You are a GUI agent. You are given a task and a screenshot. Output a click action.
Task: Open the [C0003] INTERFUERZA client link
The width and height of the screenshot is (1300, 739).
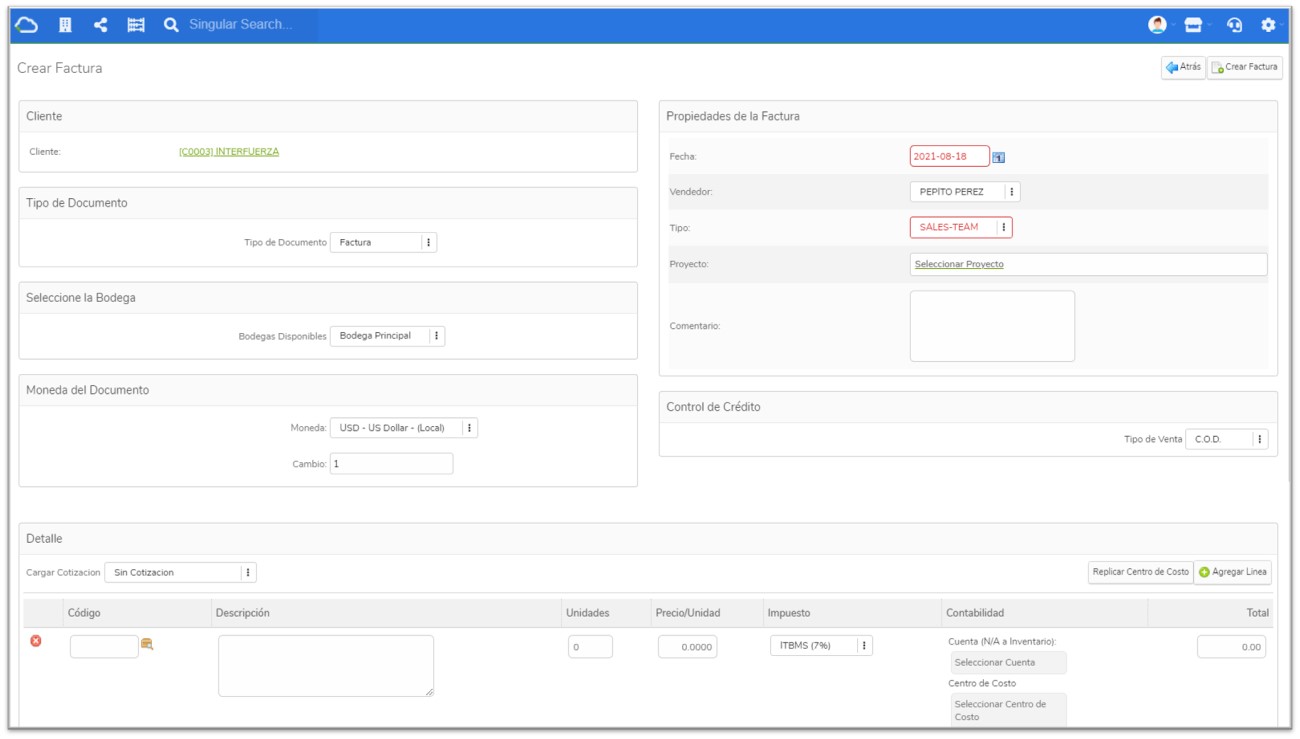point(229,152)
